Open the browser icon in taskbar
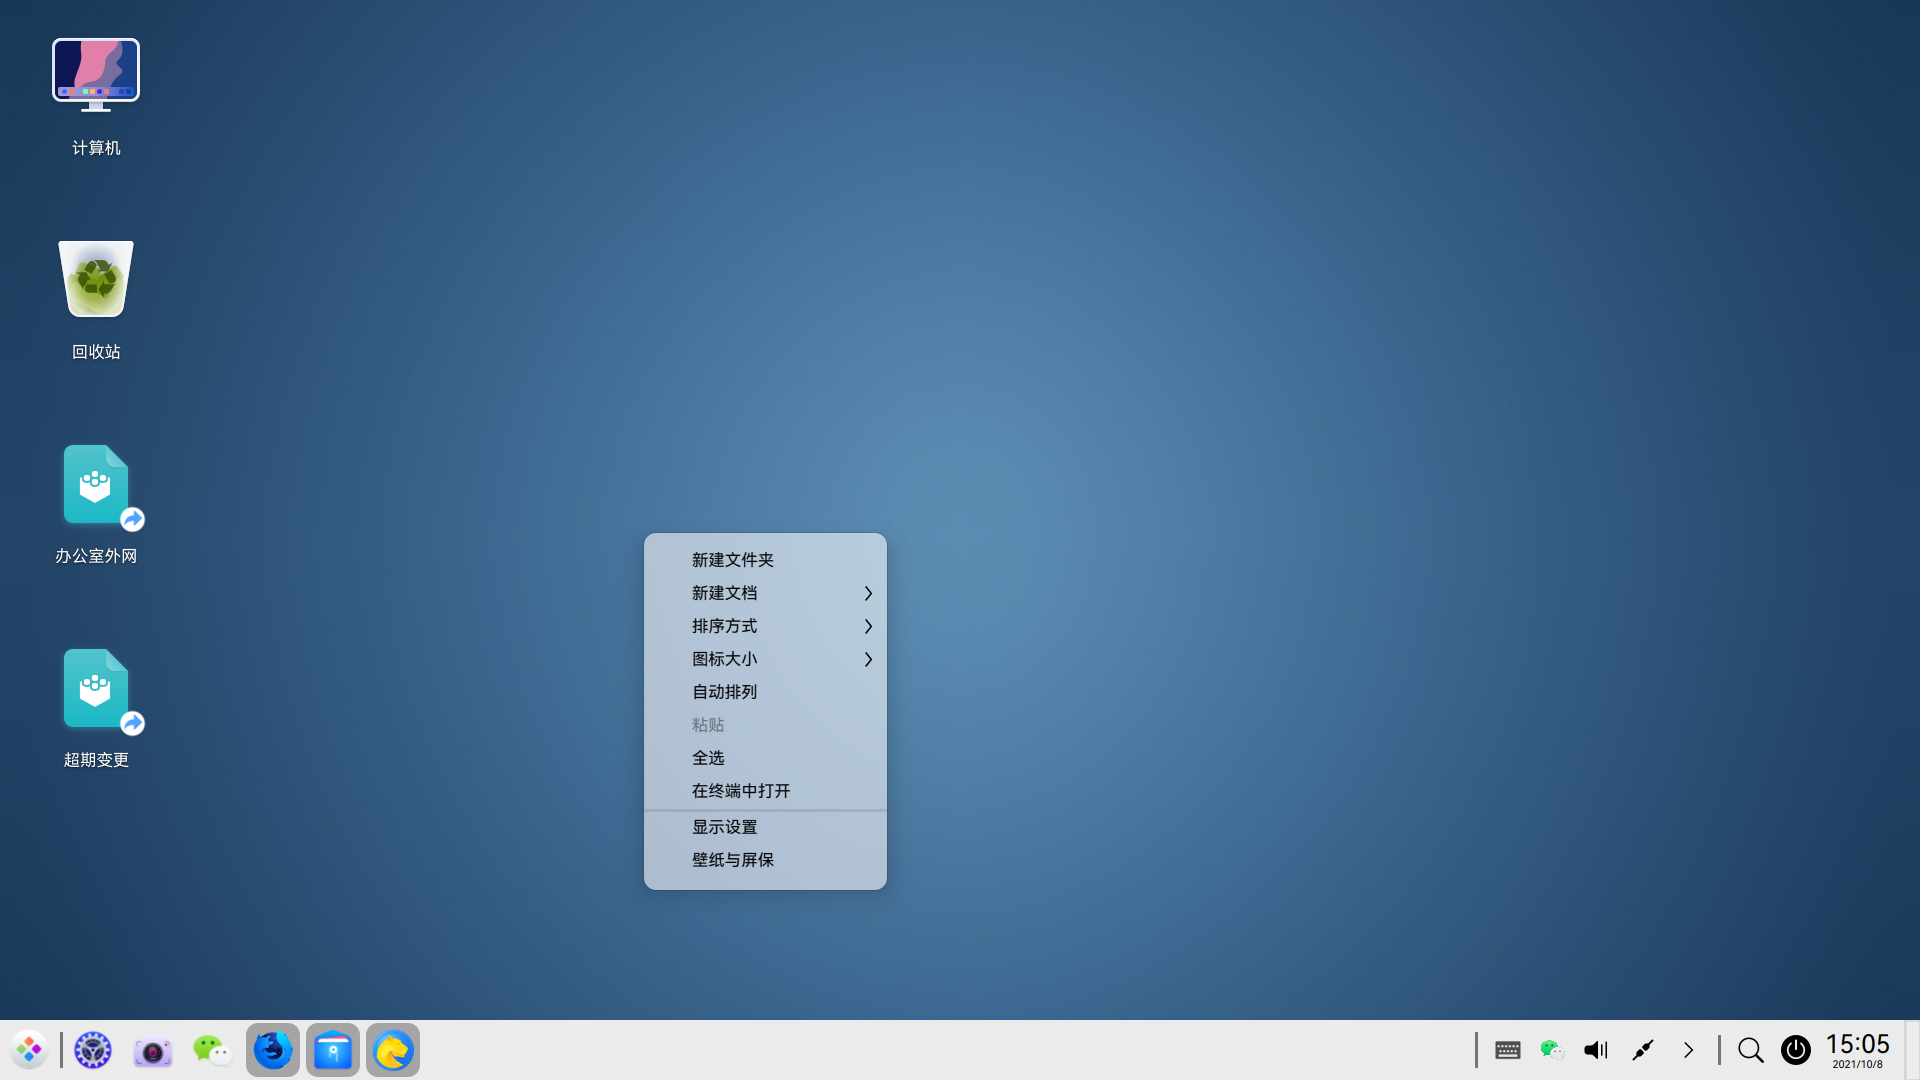 click(x=272, y=1050)
